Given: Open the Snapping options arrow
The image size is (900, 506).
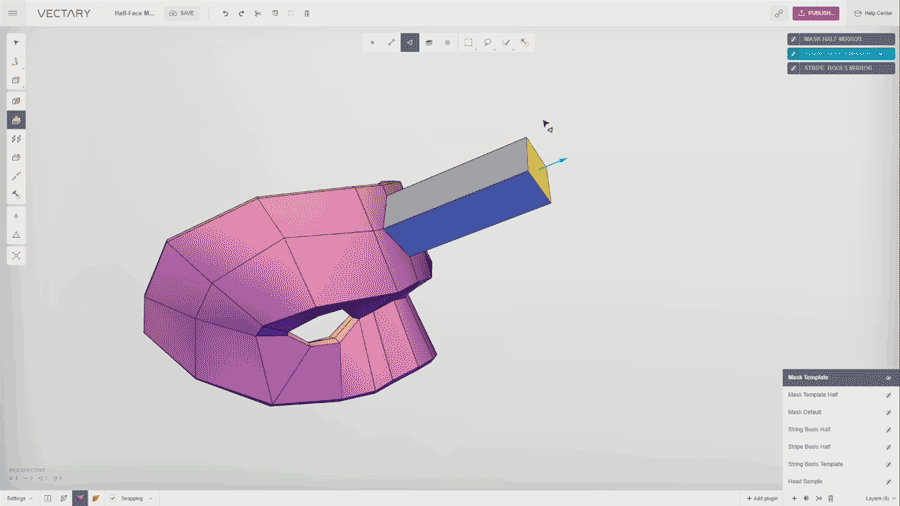Looking at the screenshot, I should pos(150,498).
